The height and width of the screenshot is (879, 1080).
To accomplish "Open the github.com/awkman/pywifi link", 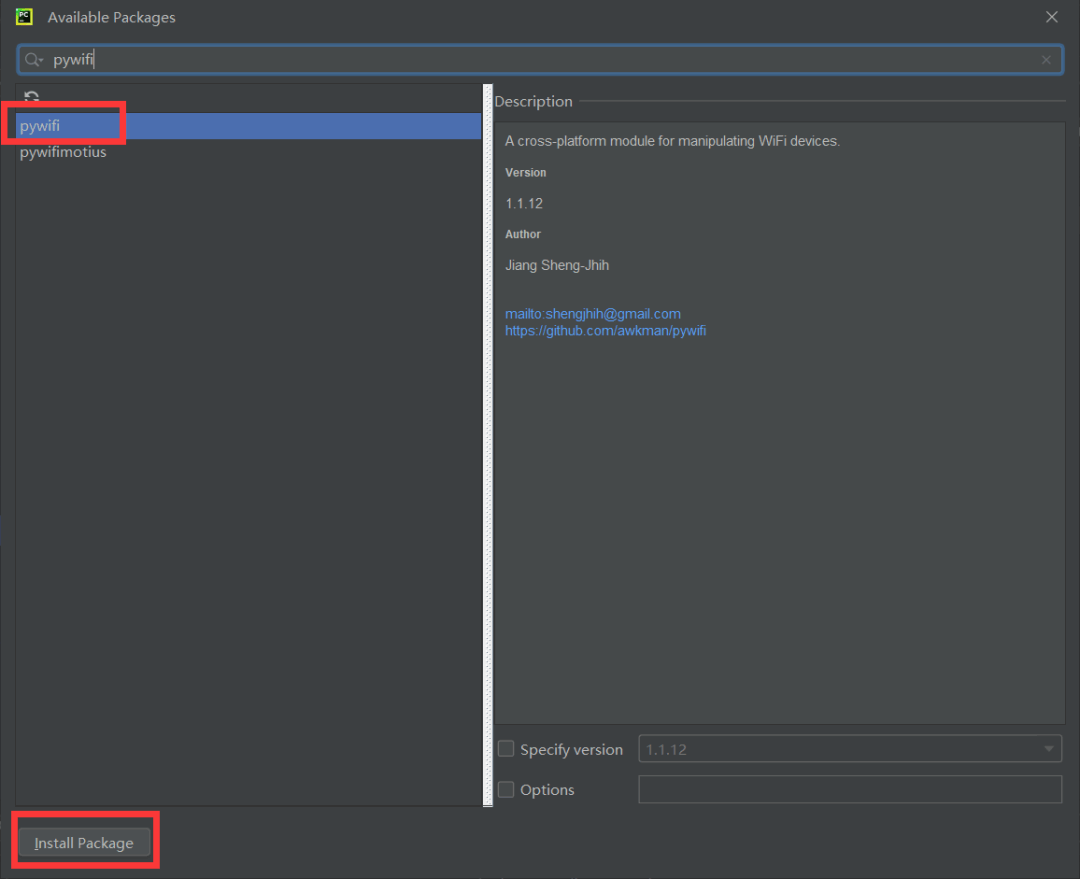I will click(605, 330).
